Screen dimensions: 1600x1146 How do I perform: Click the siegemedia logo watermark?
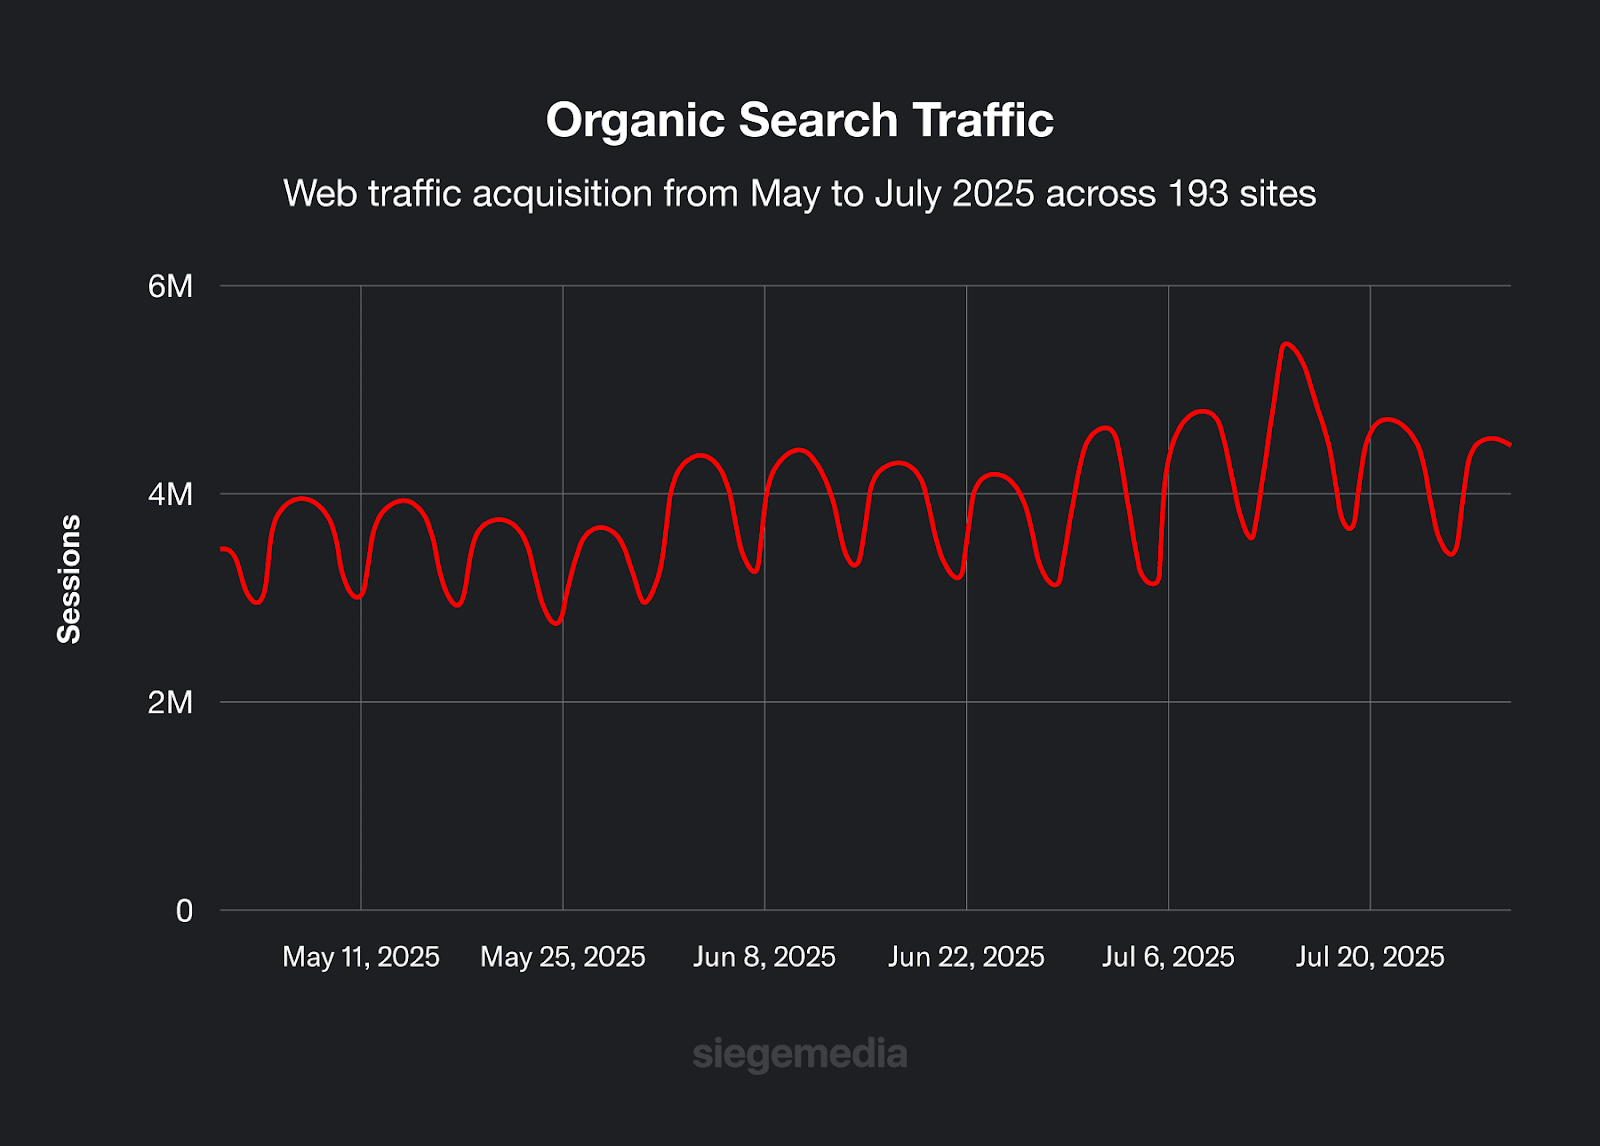tap(799, 1054)
